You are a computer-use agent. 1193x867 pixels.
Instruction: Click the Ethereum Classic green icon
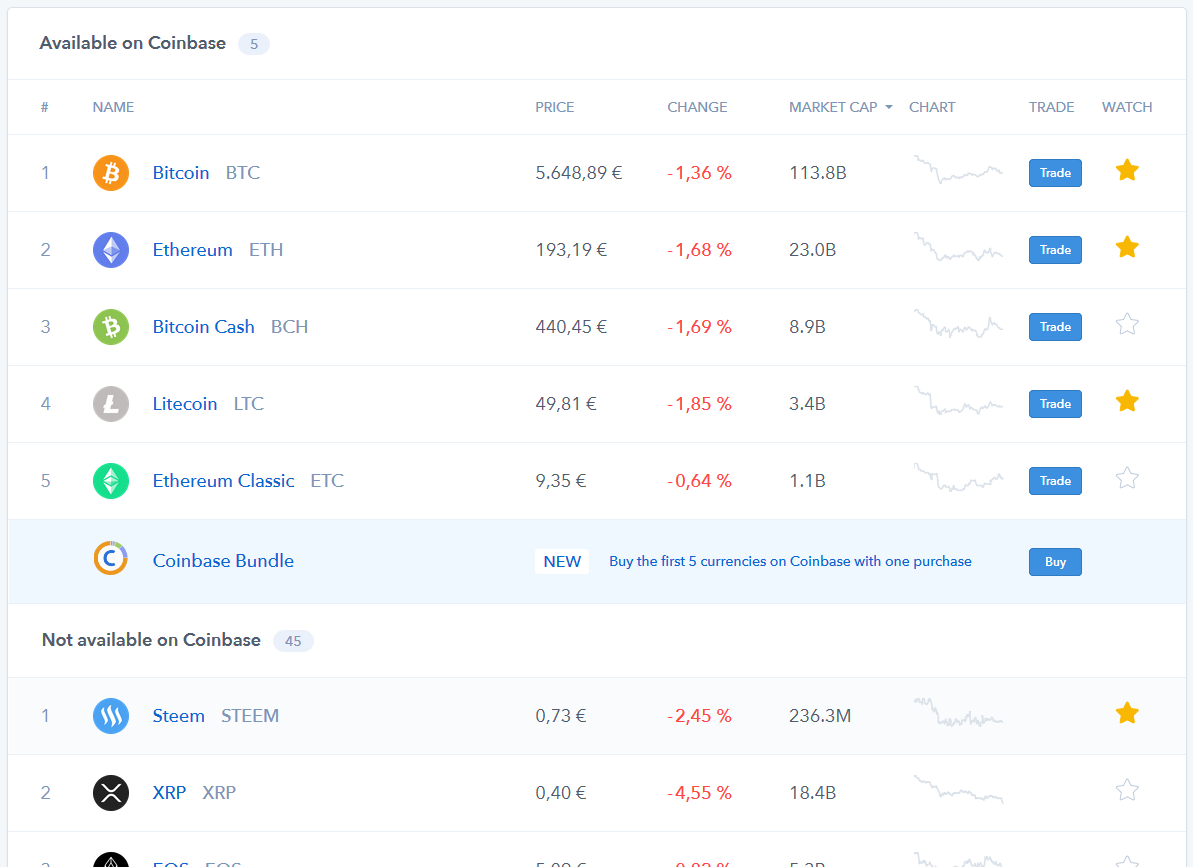(x=111, y=481)
